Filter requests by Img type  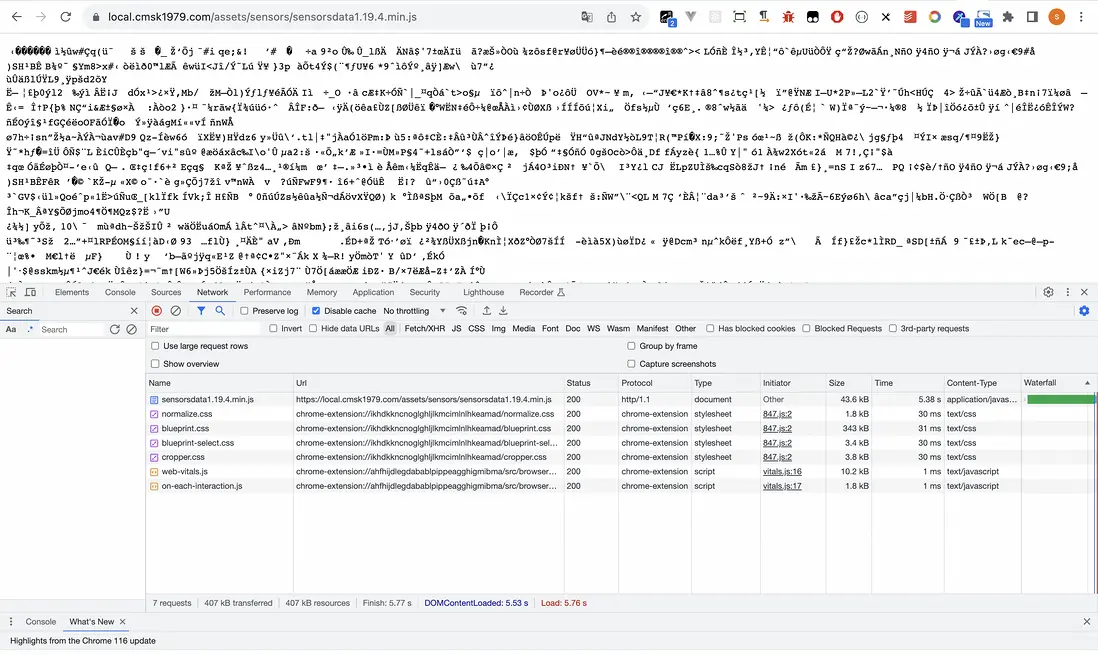(499, 328)
